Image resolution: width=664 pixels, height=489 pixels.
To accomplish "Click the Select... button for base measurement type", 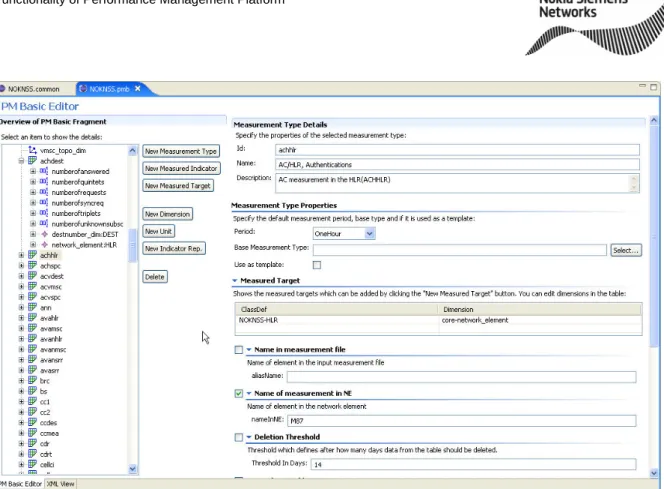I will (x=625, y=250).
